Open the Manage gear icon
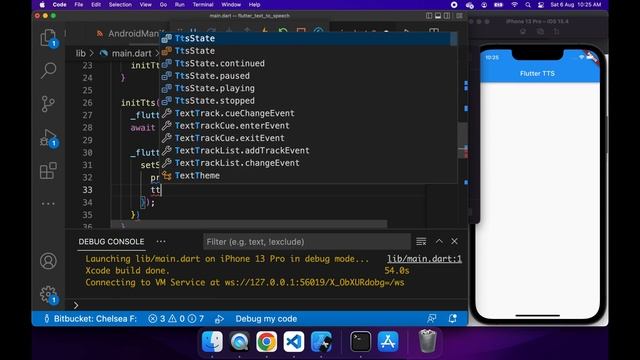Viewport: 640px width, 360px height. 48,294
